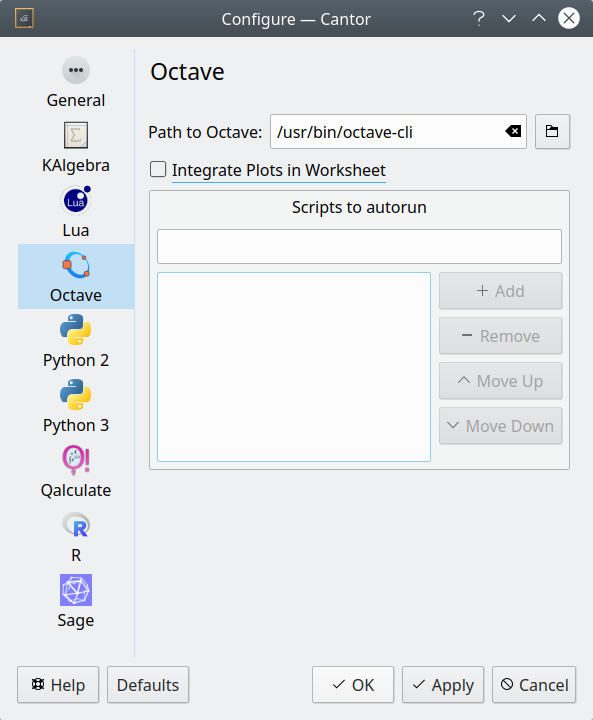
Task: Click the Integrate Plots in Worksheet label
Action: tap(279, 170)
